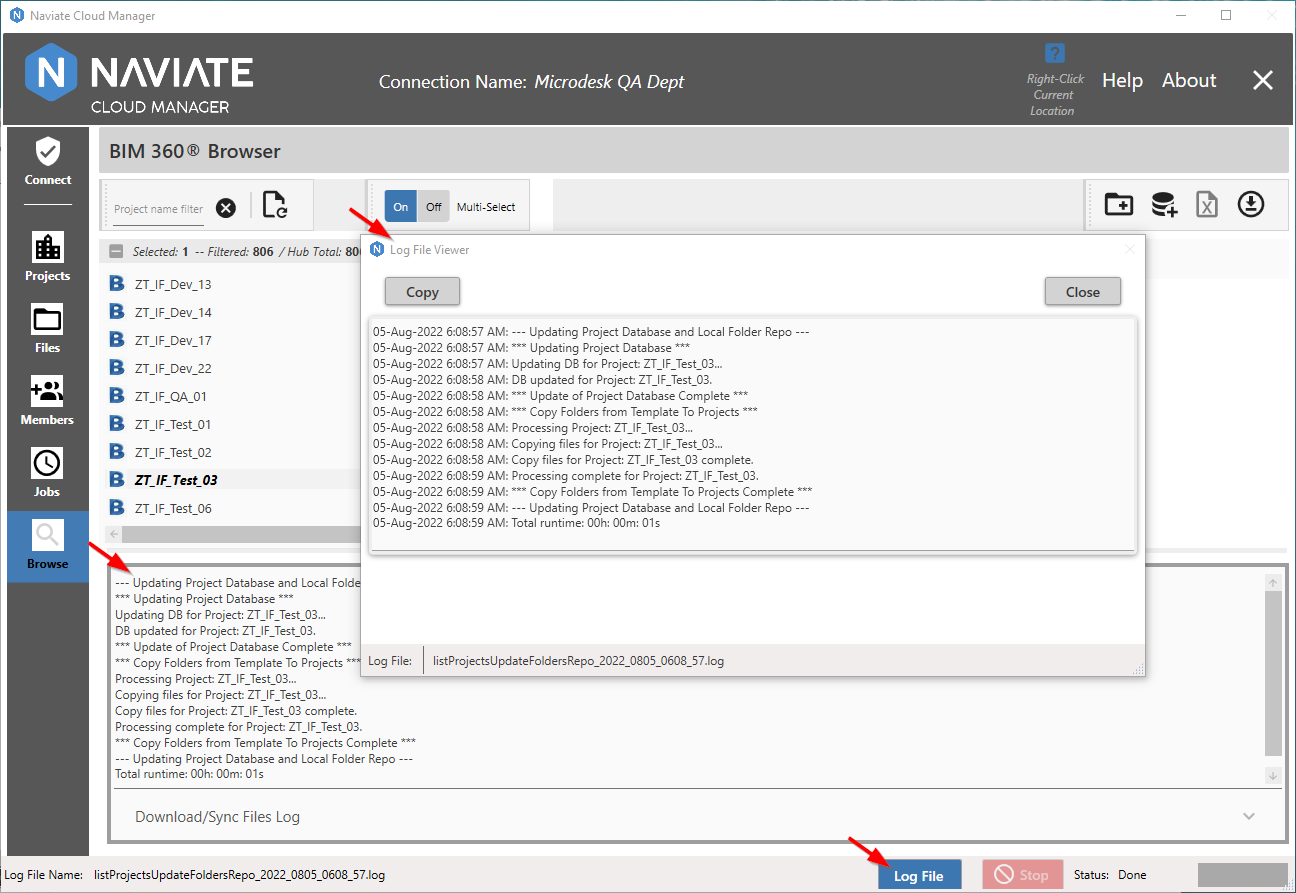Open the Jobs section in sidebar

tap(48, 473)
